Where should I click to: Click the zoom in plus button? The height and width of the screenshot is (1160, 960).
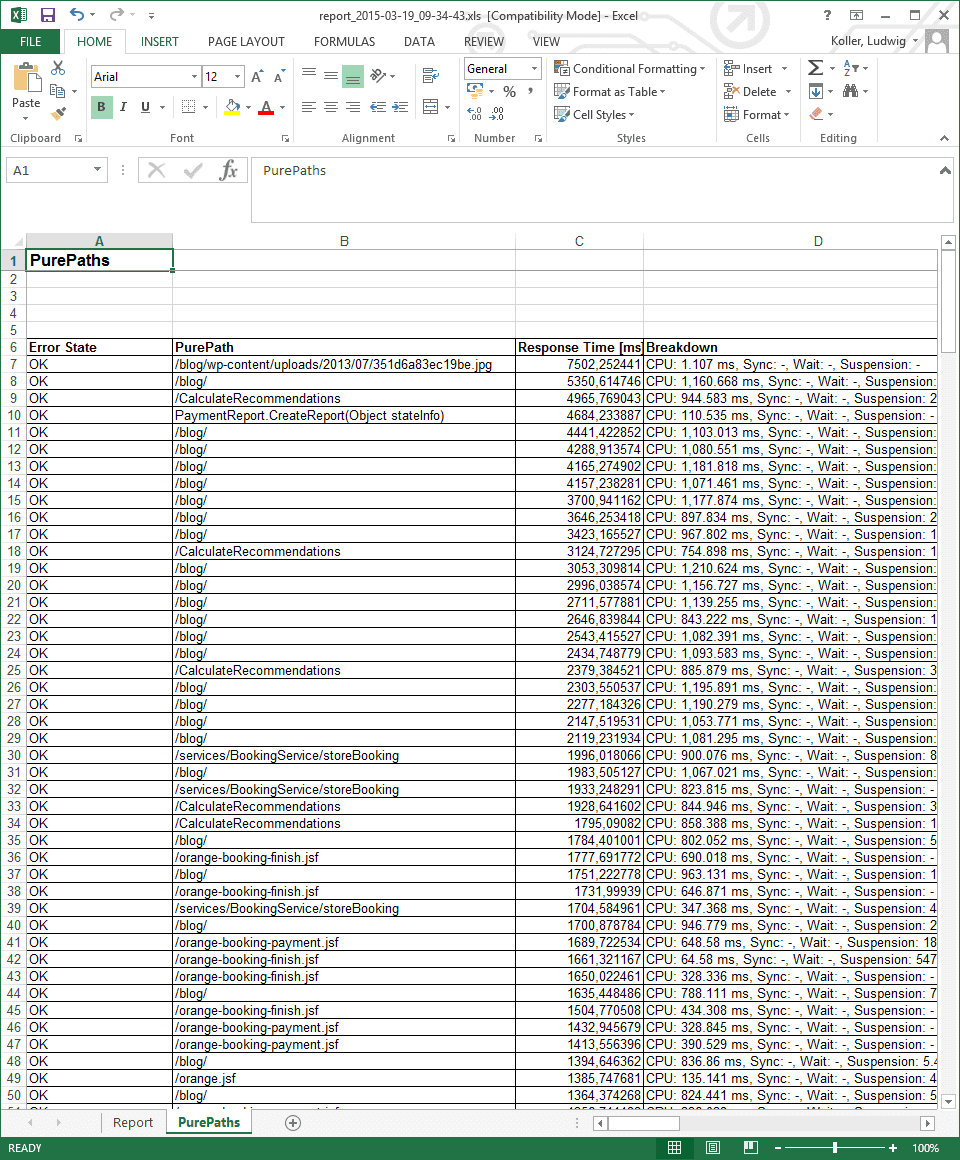click(x=893, y=1148)
